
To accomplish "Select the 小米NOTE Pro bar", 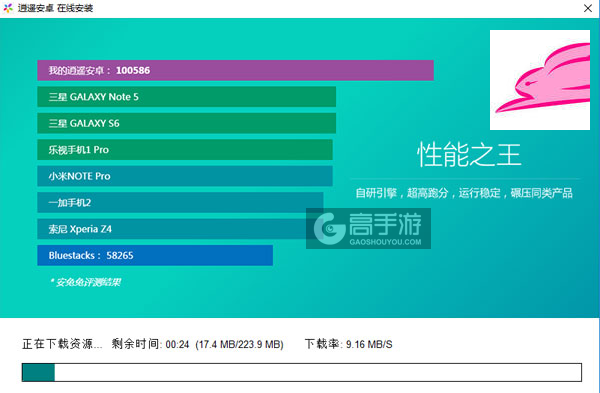I will (185, 176).
